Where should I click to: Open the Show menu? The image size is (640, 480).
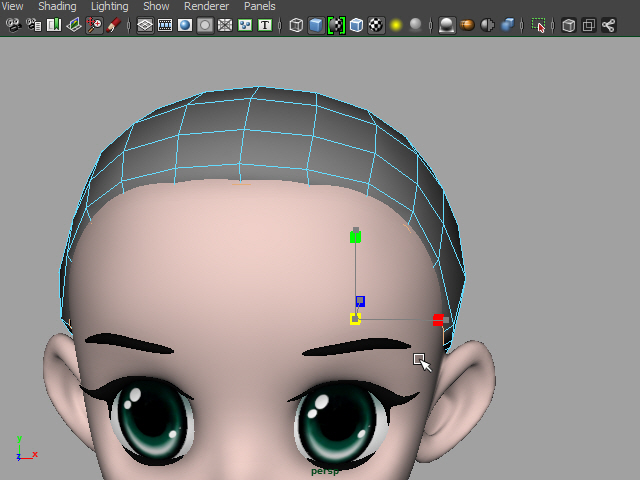click(x=156, y=6)
